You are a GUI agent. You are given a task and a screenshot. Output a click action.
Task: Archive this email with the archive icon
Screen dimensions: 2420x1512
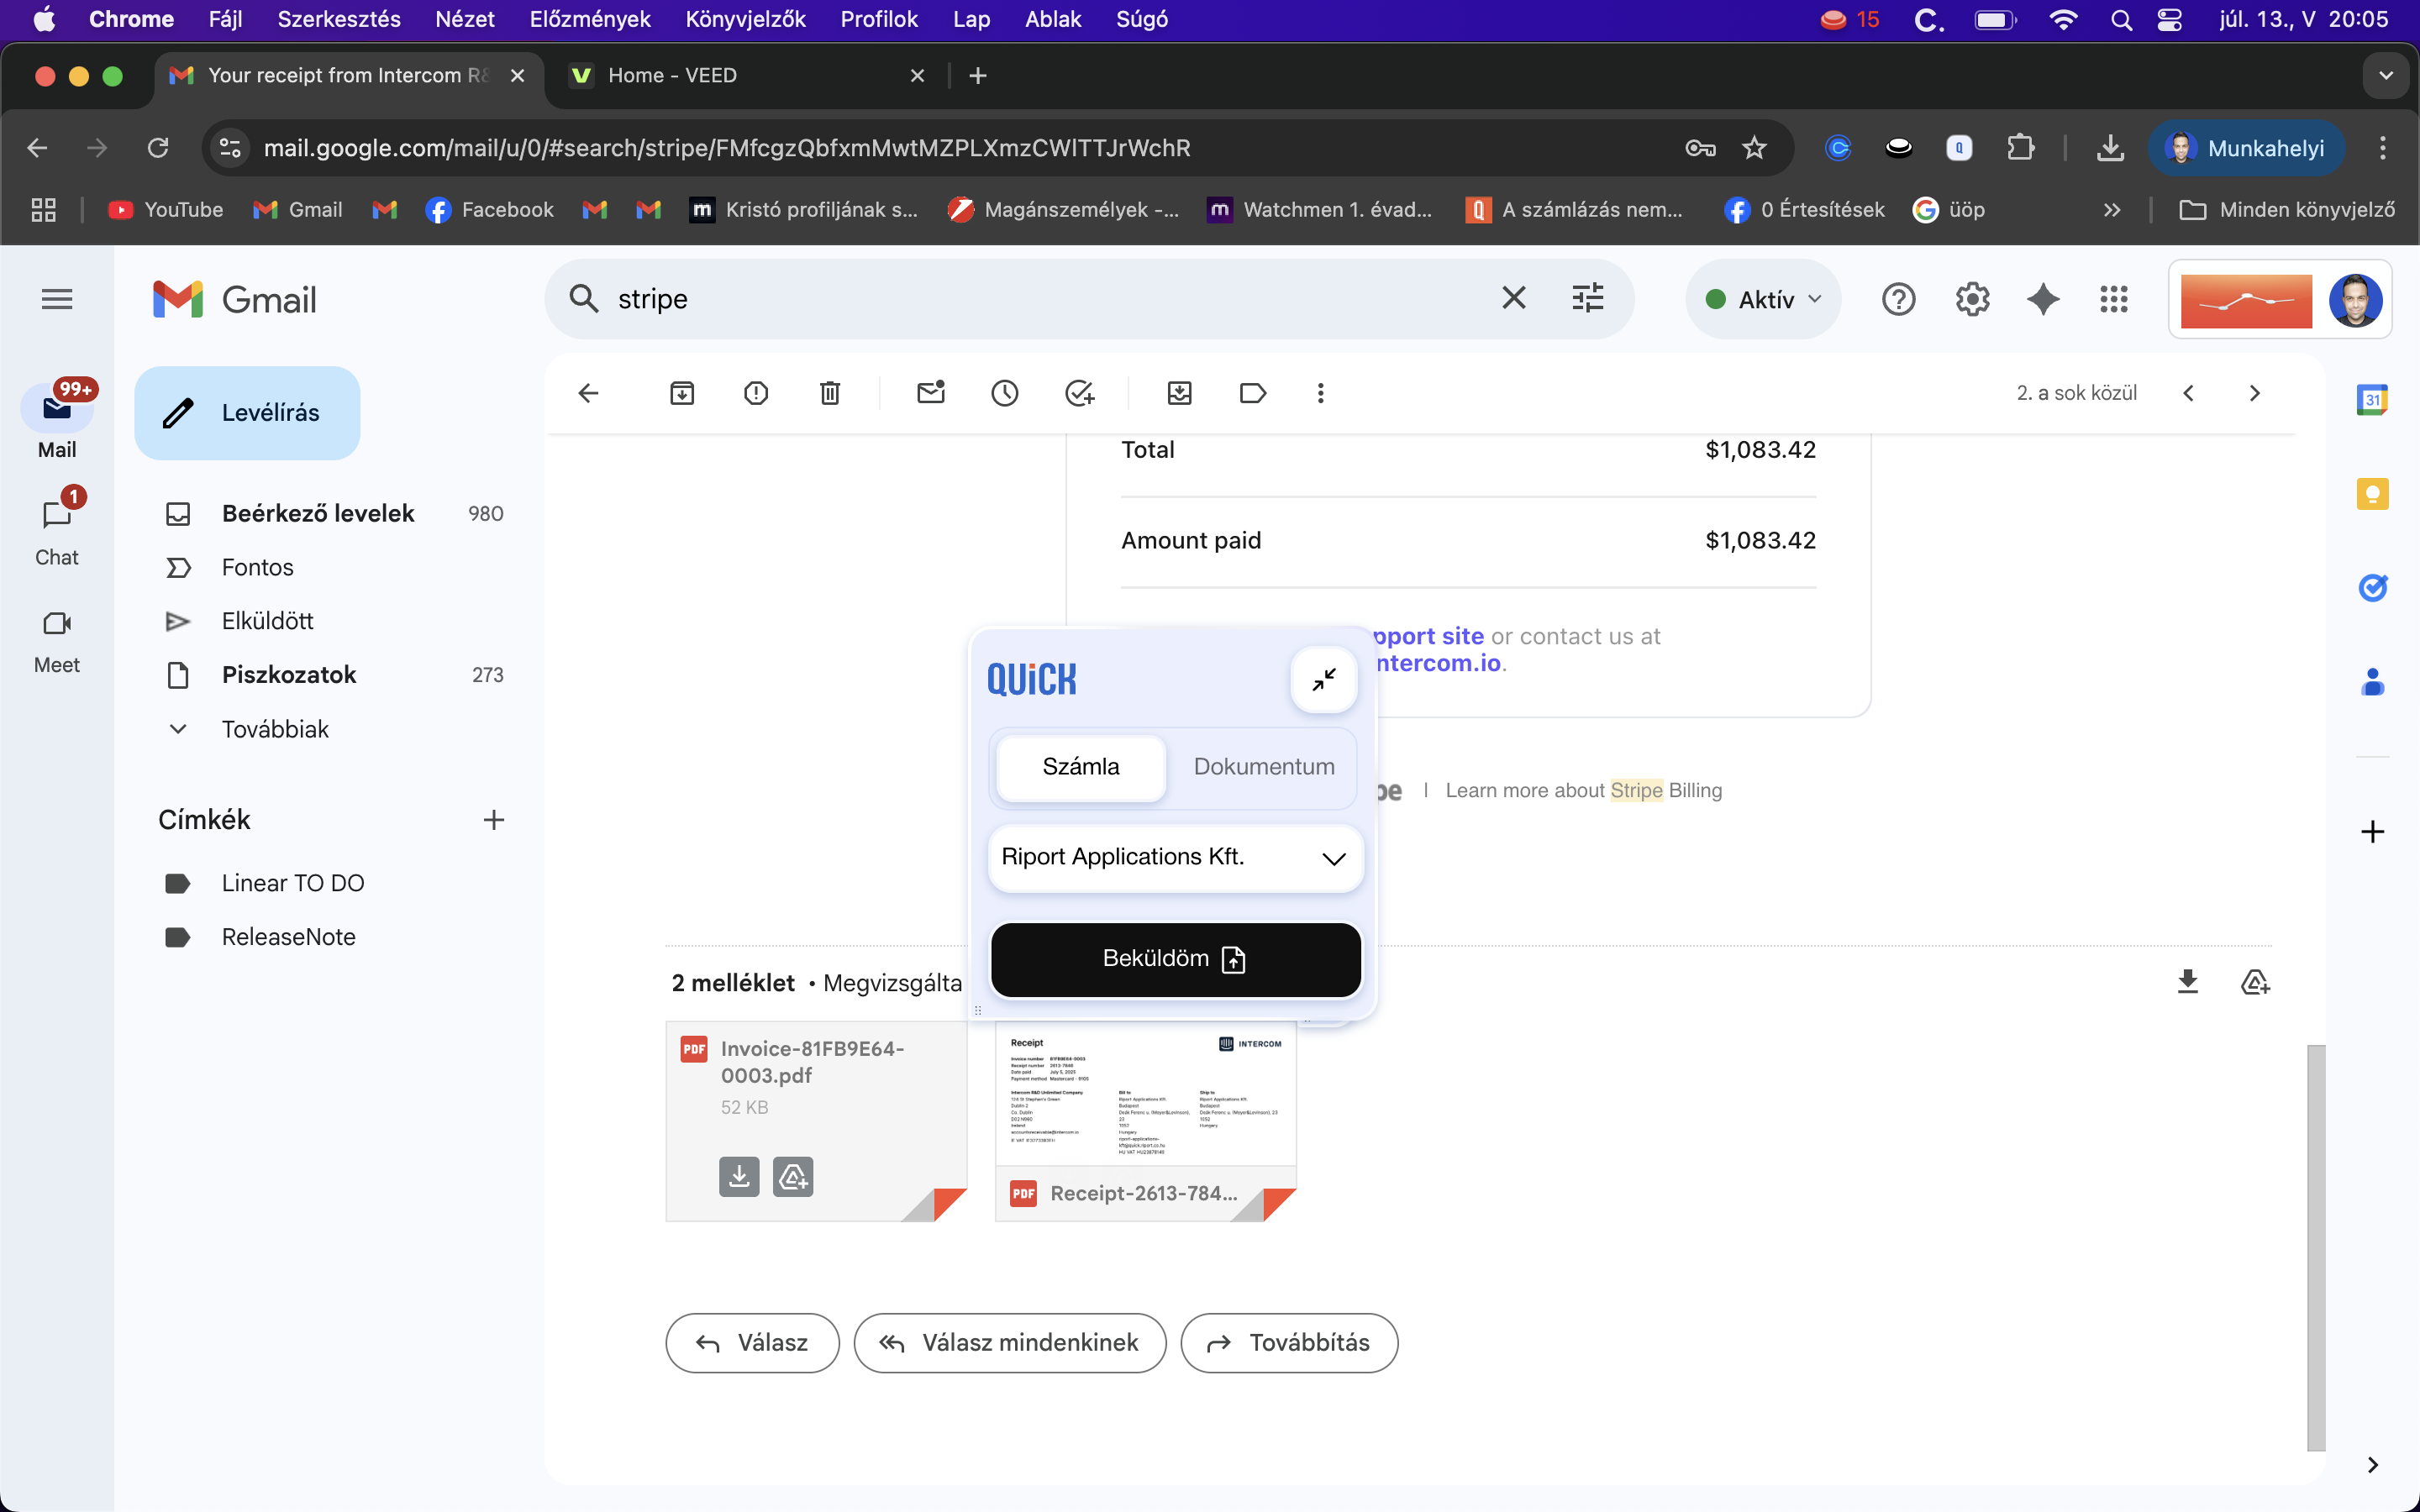682,393
